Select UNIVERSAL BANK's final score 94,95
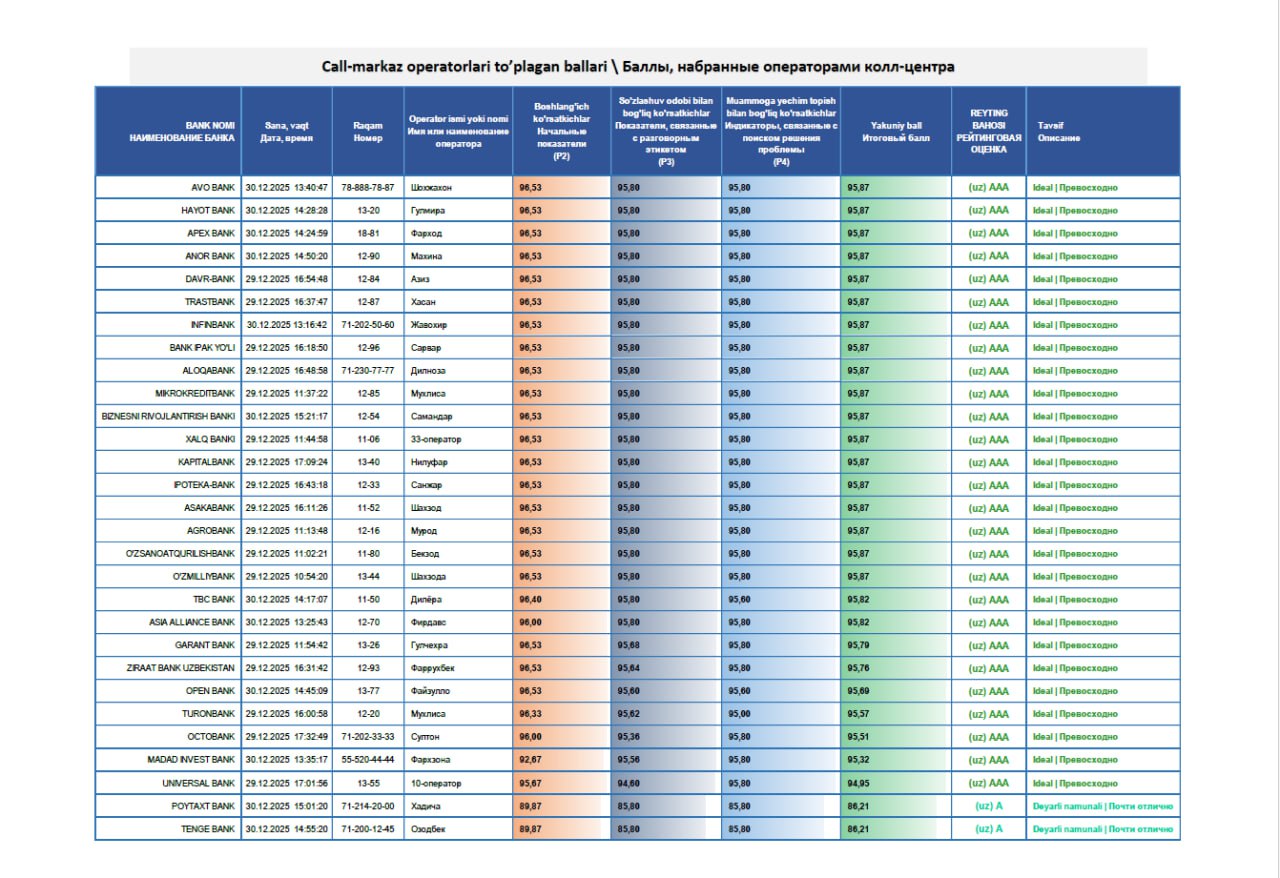This screenshot has width=1280, height=878. pos(858,783)
